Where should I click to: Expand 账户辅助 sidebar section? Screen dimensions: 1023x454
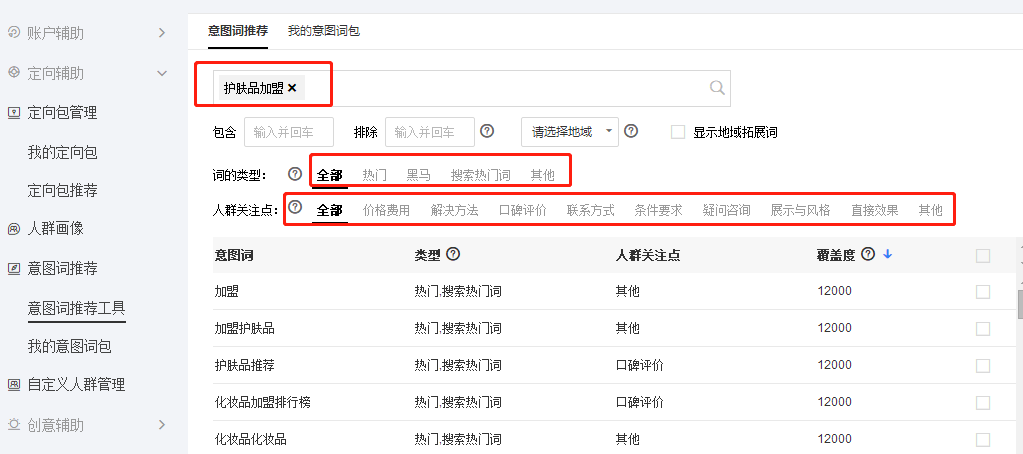pos(162,33)
